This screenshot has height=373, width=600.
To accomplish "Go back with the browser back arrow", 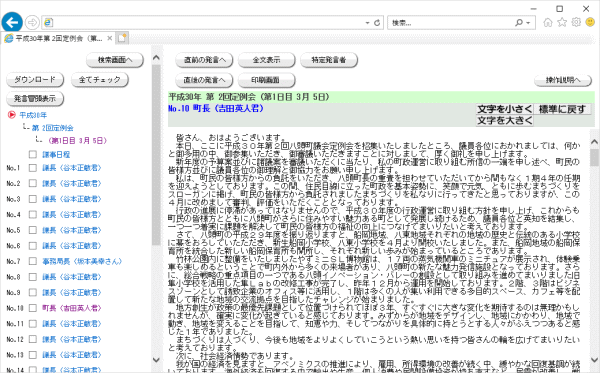I will tap(12, 22).
